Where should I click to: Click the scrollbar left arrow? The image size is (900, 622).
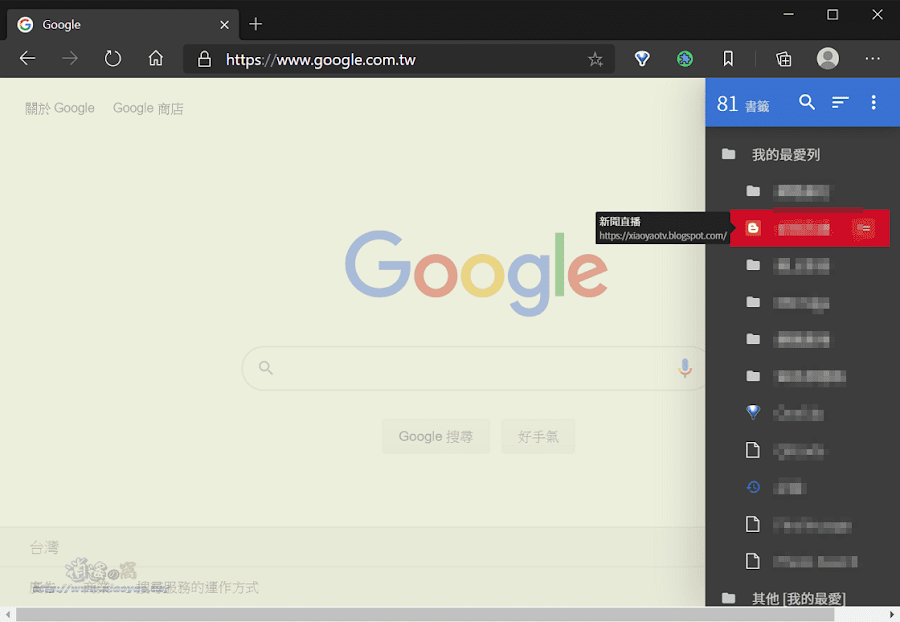tap(7, 615)
